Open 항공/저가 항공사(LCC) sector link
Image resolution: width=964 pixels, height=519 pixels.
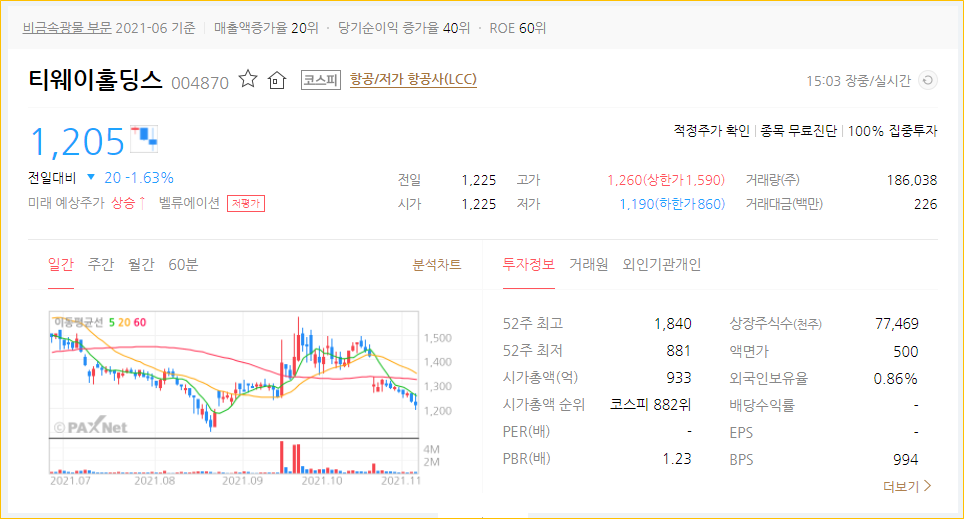[413, 80]
